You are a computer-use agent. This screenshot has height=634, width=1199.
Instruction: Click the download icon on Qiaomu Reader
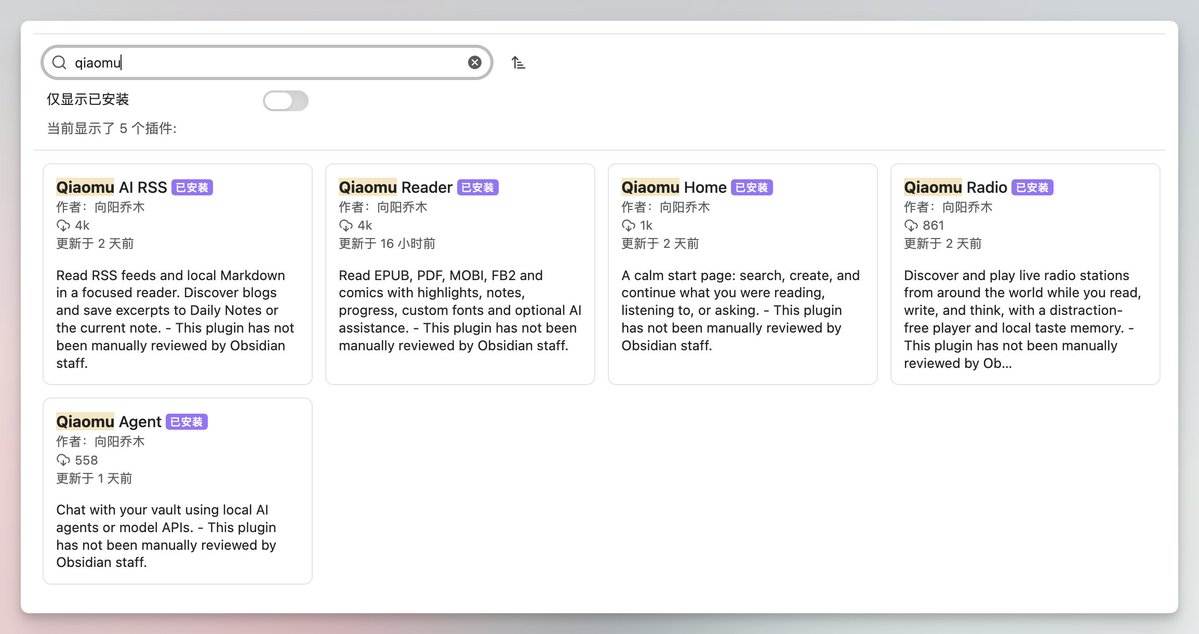click(346, 226)
